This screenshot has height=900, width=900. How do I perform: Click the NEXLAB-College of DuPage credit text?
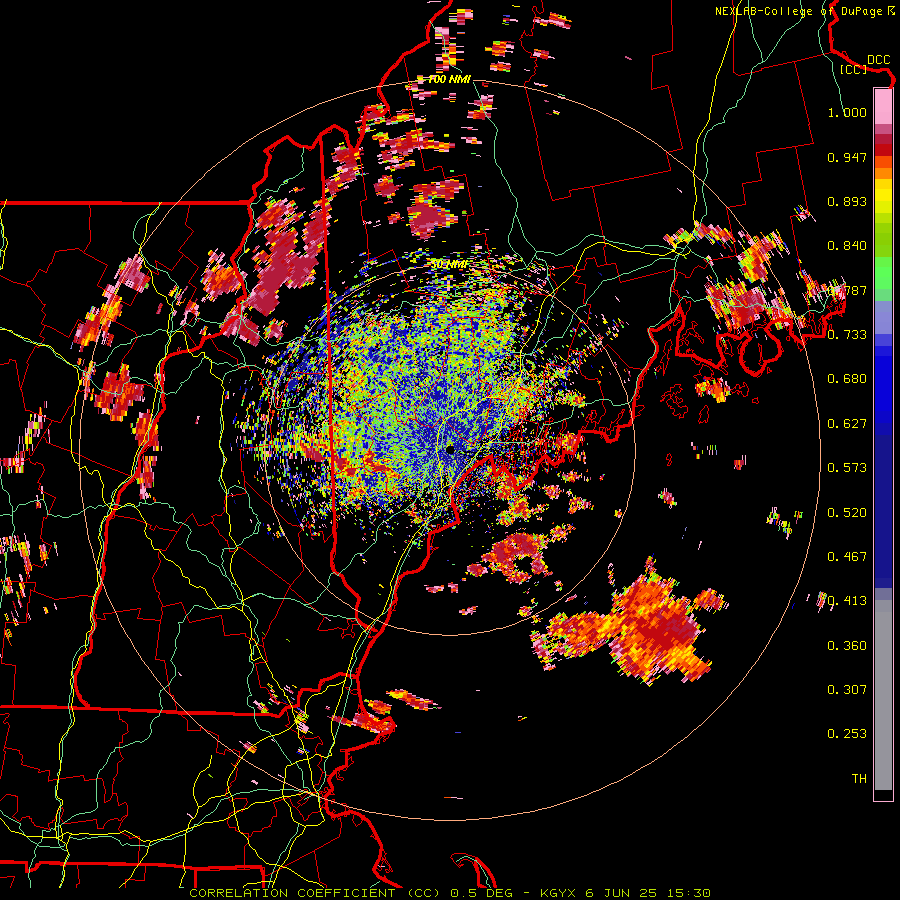pos(805,11)
